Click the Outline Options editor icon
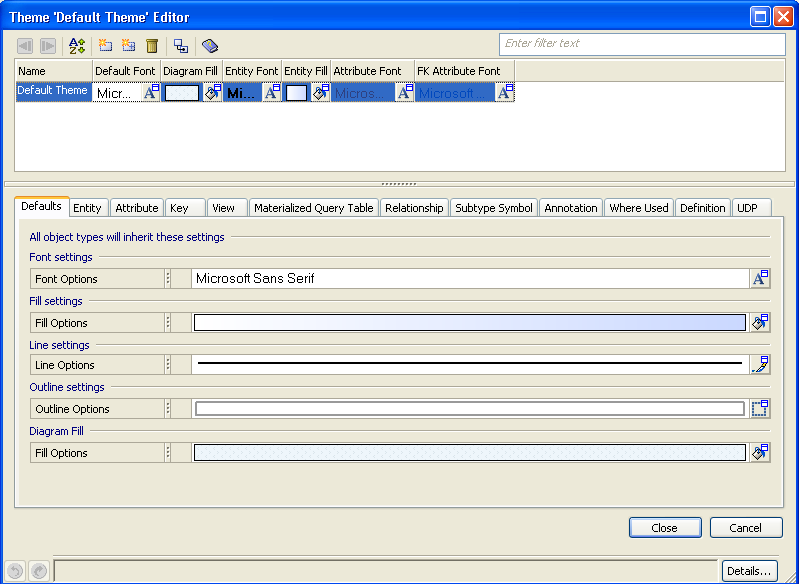 pos(760,409)
